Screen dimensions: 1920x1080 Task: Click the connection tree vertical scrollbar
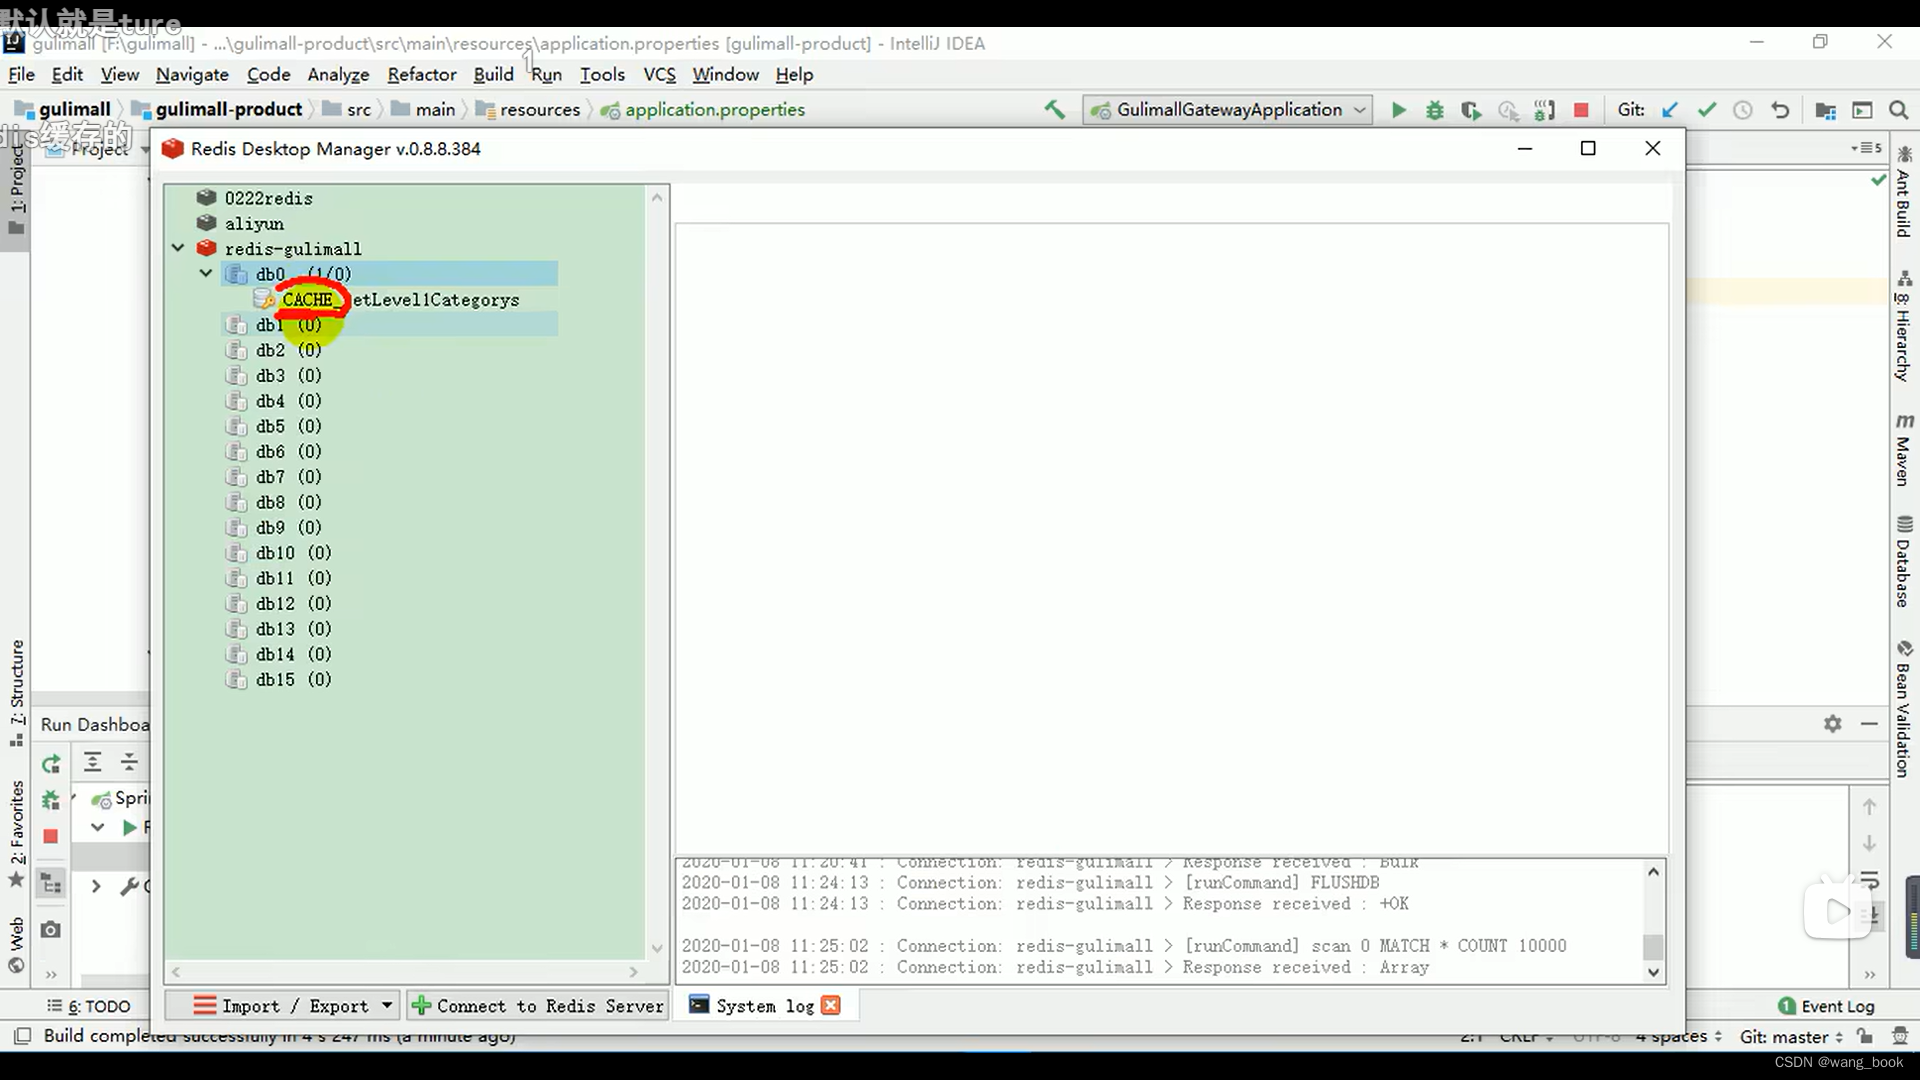pos(657,572)
